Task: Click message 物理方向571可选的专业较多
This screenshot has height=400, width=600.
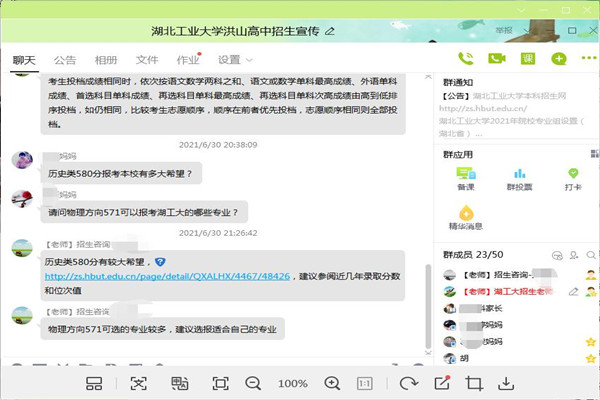Action: [162, 329]
